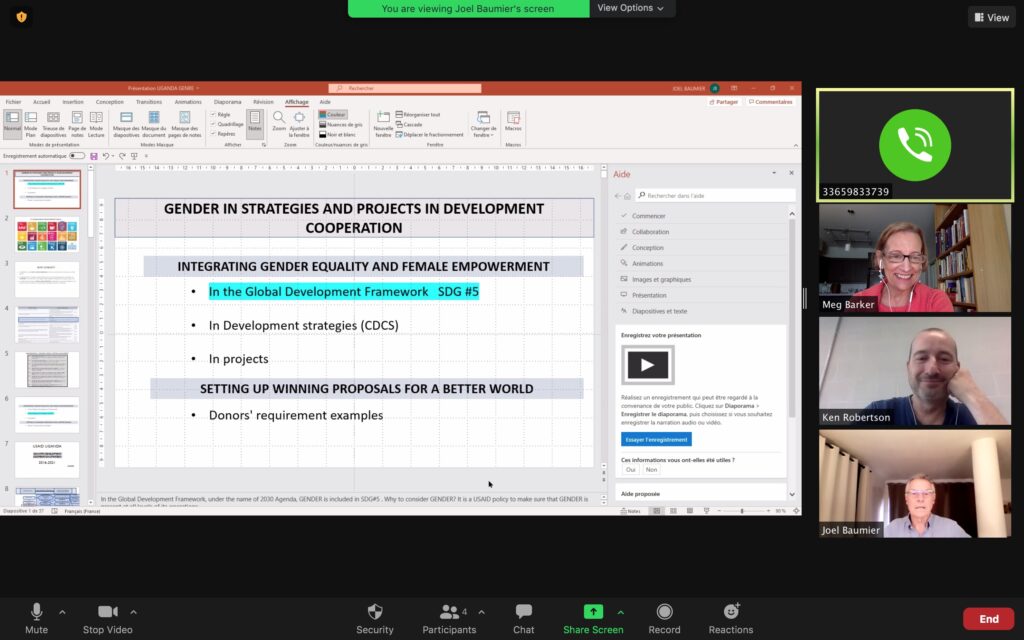Toggle the Repères checkbox
Viewport: 1024px width, 640px height.
(x=223, y=134)
